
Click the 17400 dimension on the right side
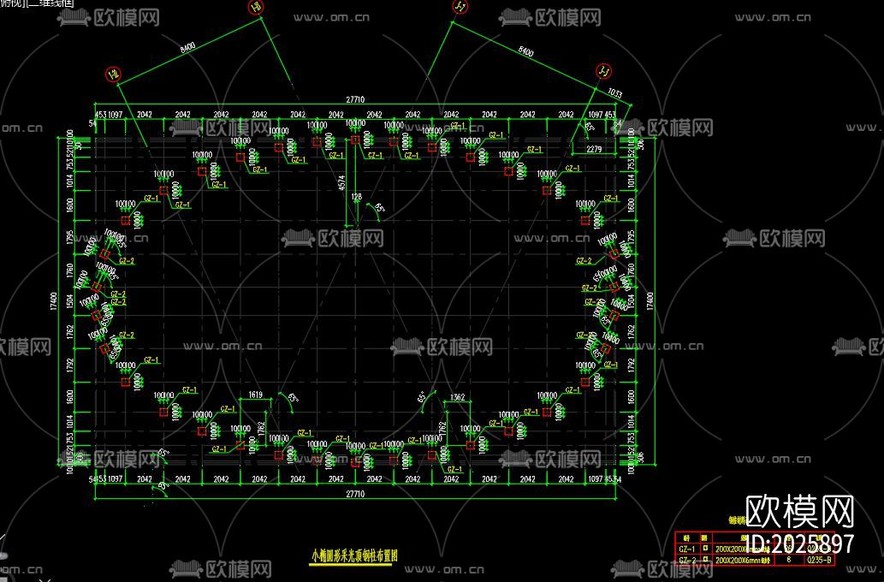point(650,301)
